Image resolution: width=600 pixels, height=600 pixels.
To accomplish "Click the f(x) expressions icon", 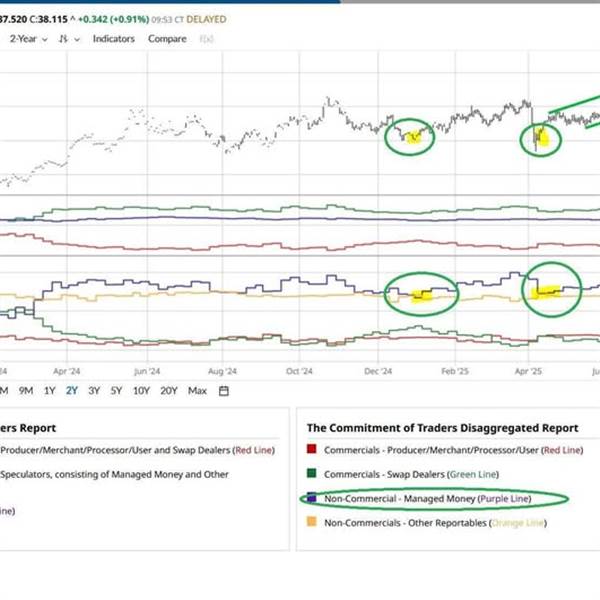I will [x=207, y=39].
